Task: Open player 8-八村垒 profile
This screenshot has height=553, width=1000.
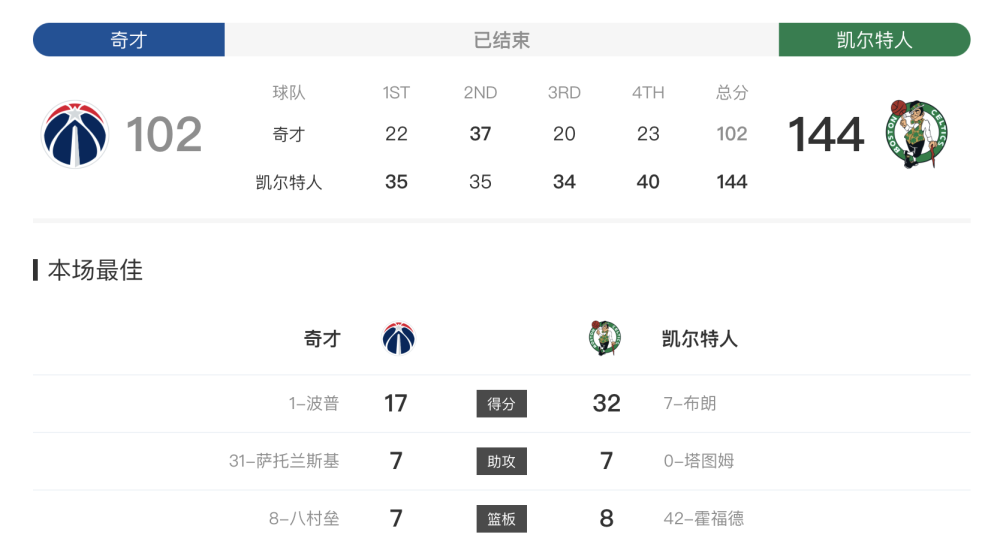Action: (304, 518)
